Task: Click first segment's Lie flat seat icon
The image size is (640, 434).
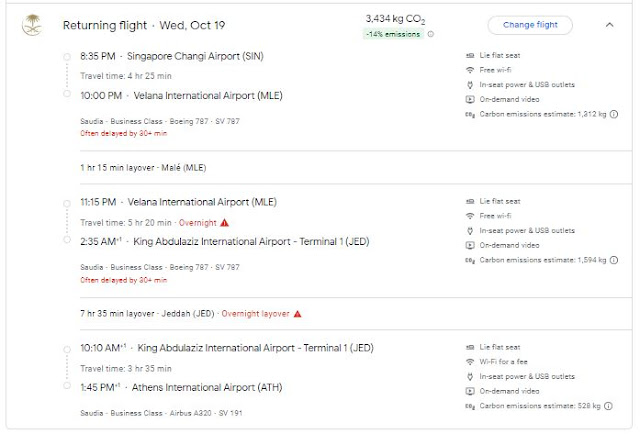Action: (x=471, y=56)
